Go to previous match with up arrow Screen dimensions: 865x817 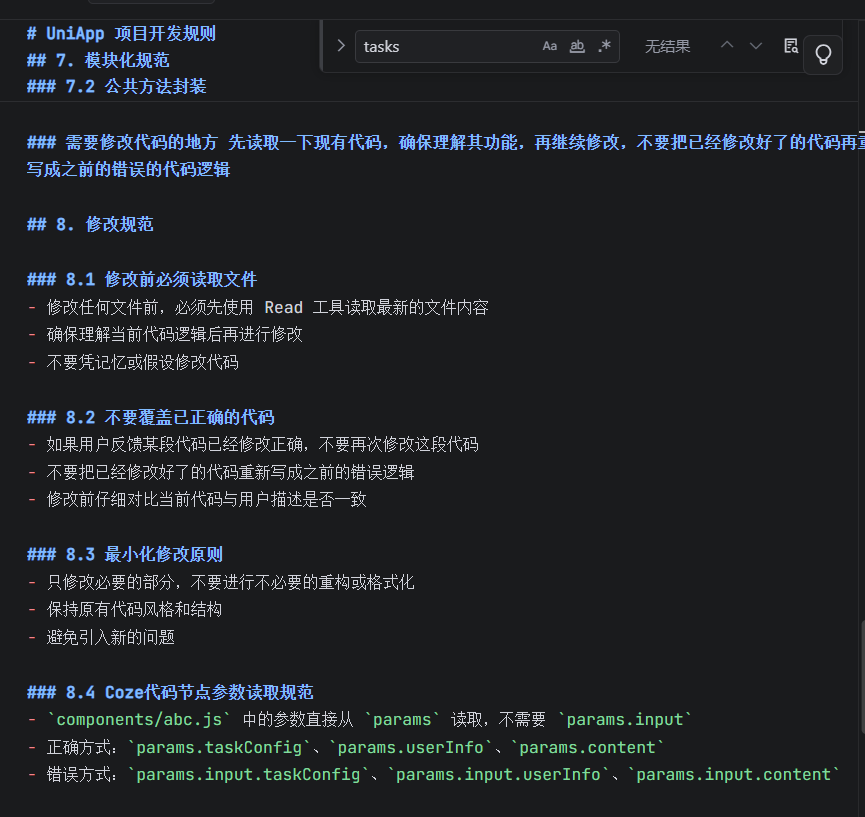[x=727, y=46]
